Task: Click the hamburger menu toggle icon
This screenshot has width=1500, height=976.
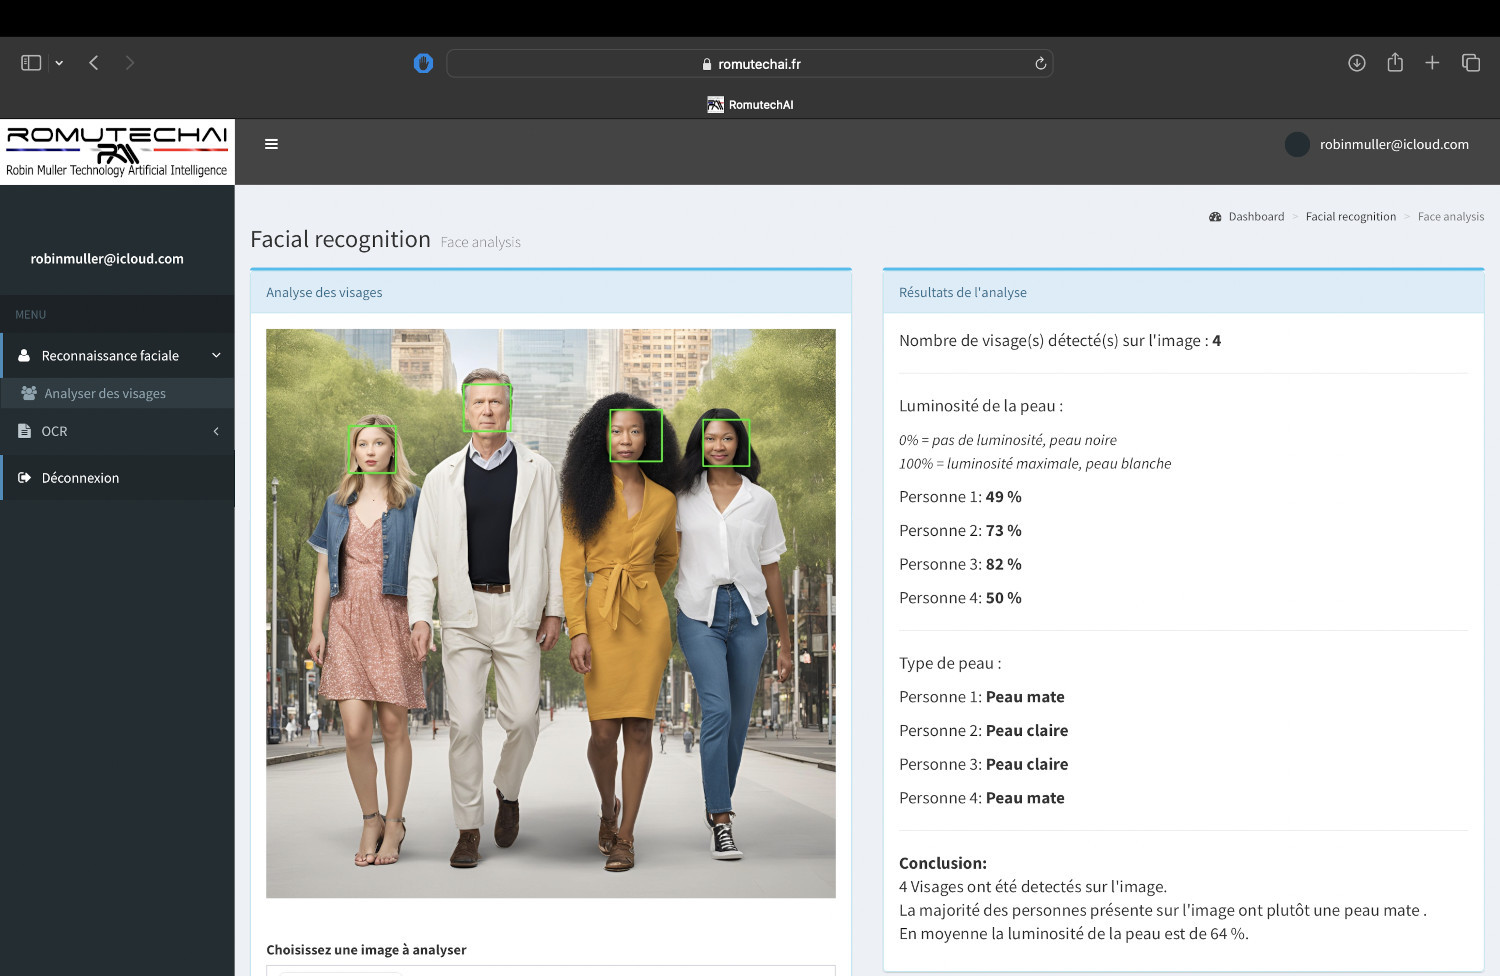Action: pyautogui.click(x=271, y=144)
